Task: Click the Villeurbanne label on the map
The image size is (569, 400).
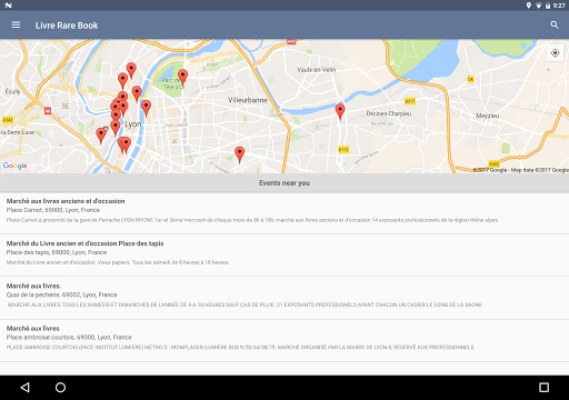Action: pos(247,100)
